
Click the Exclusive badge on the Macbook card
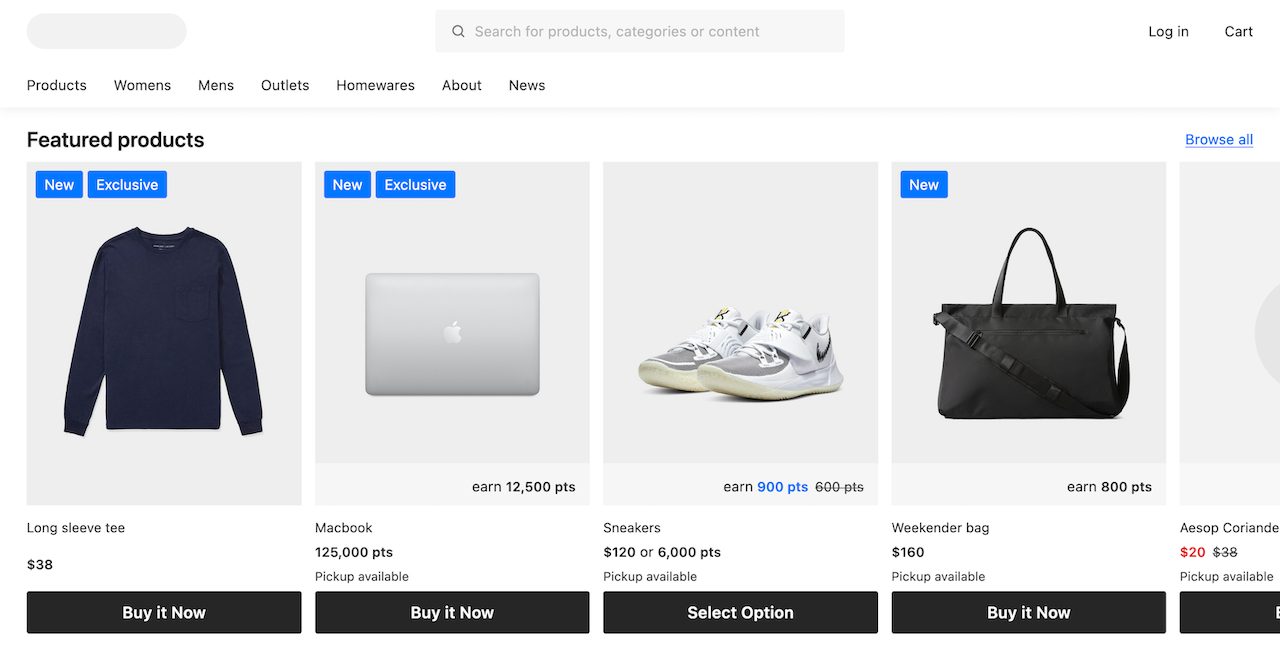415,184
